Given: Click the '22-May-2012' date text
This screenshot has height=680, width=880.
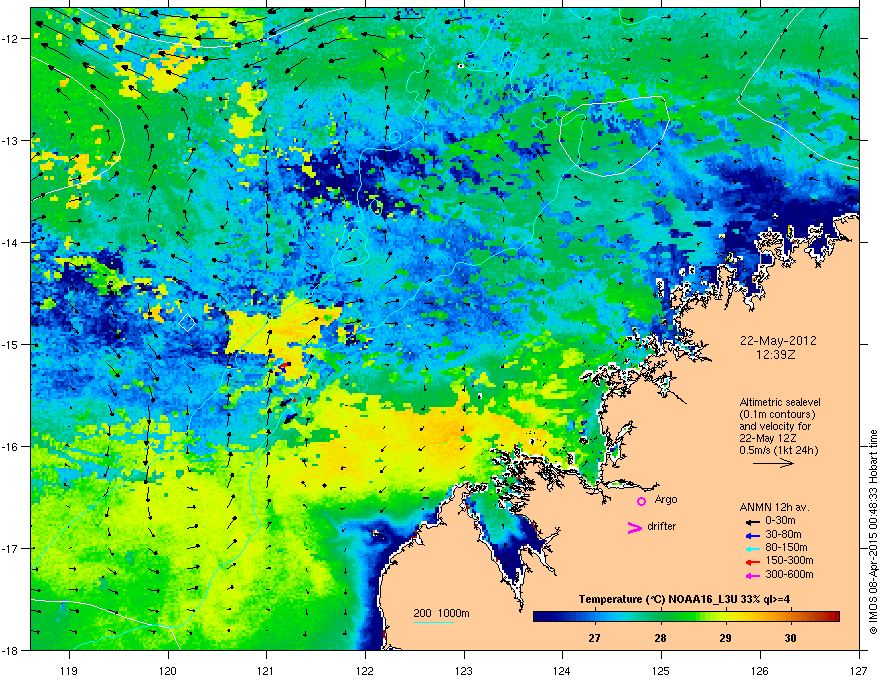Looking at the screenshot, I should pyautogui.click(x=778, y=341).
